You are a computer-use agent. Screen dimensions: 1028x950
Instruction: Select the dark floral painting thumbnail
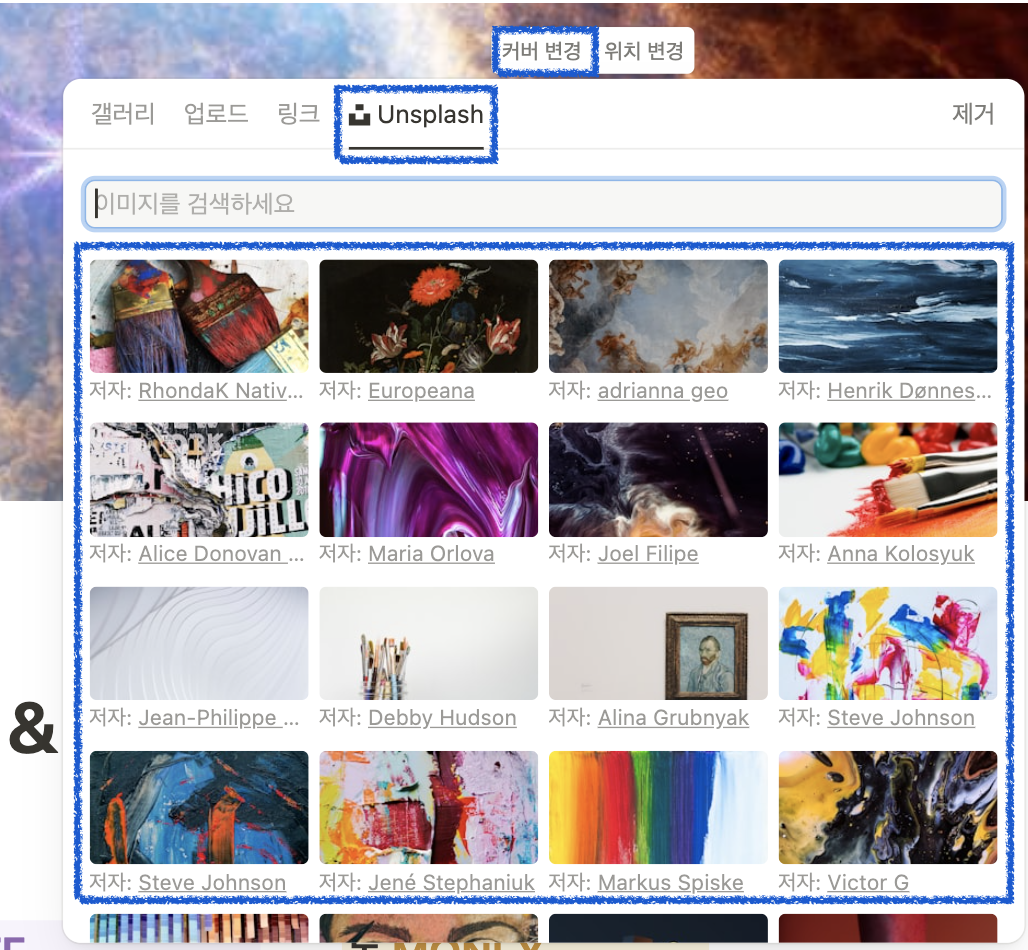pyautogui.click(x=428, y=316)
